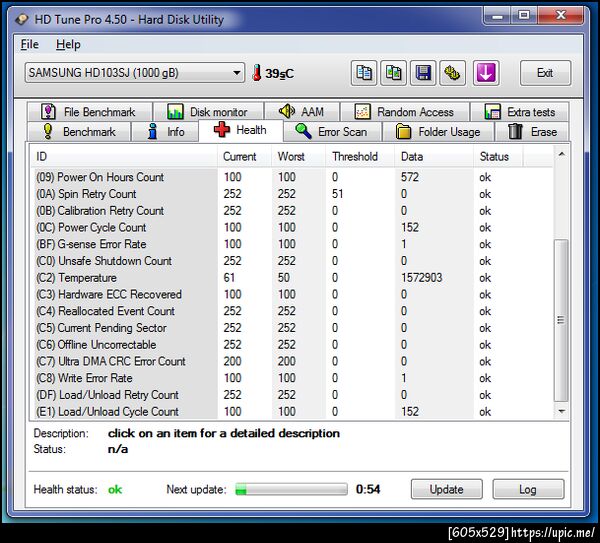Click the Update button
Screen dimensions: 600x543
446,489
